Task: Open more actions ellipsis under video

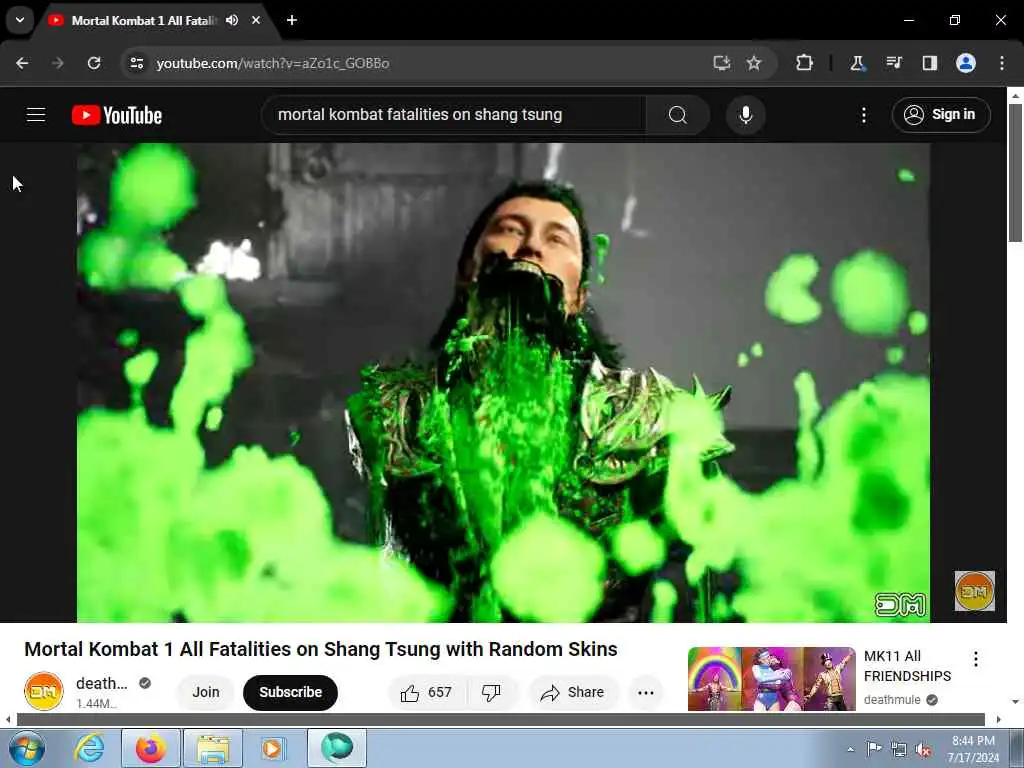Action: (646, 693)
